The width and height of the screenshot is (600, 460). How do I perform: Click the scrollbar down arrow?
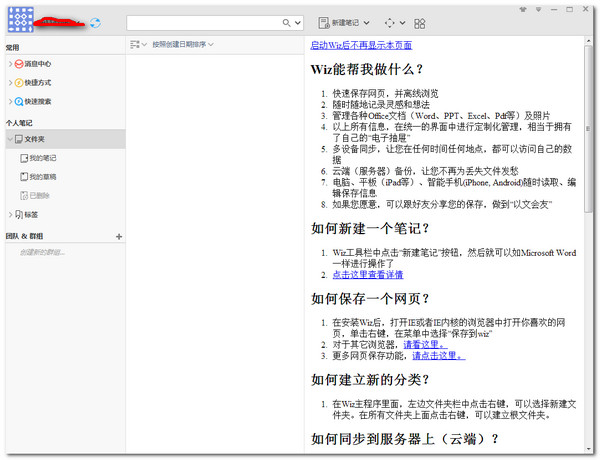(588, 449)
